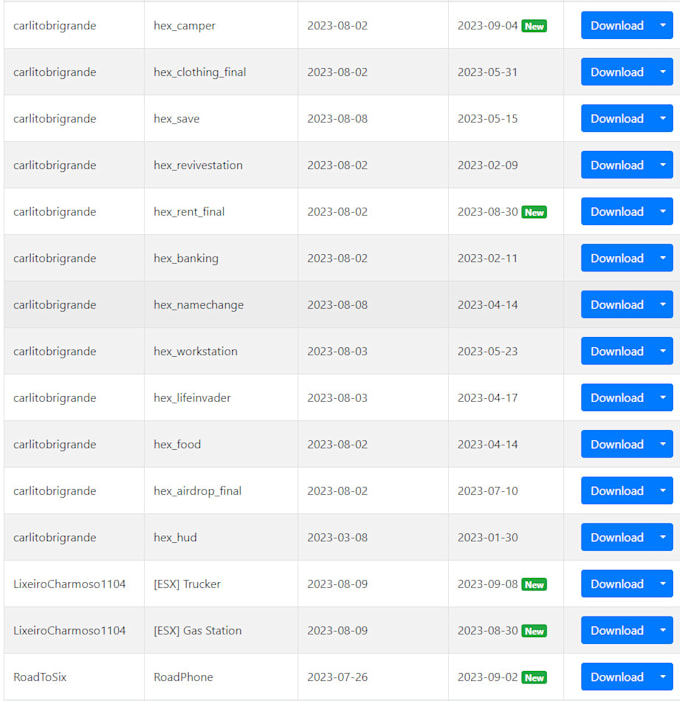Click the New badge on [ESX] Gas Station

point(534,631)
